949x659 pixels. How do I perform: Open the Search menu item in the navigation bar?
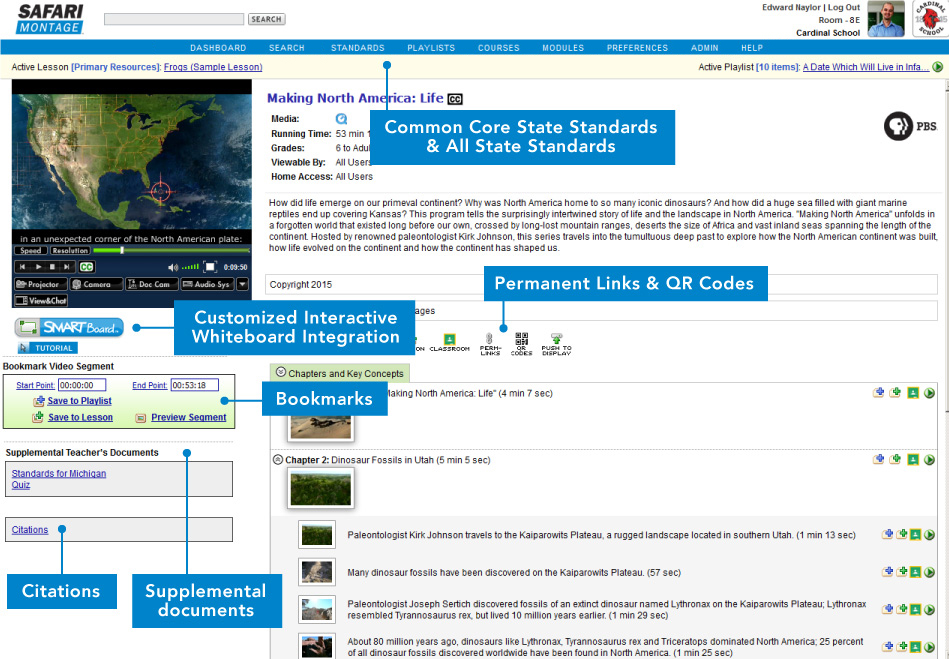tap(287, 48)
